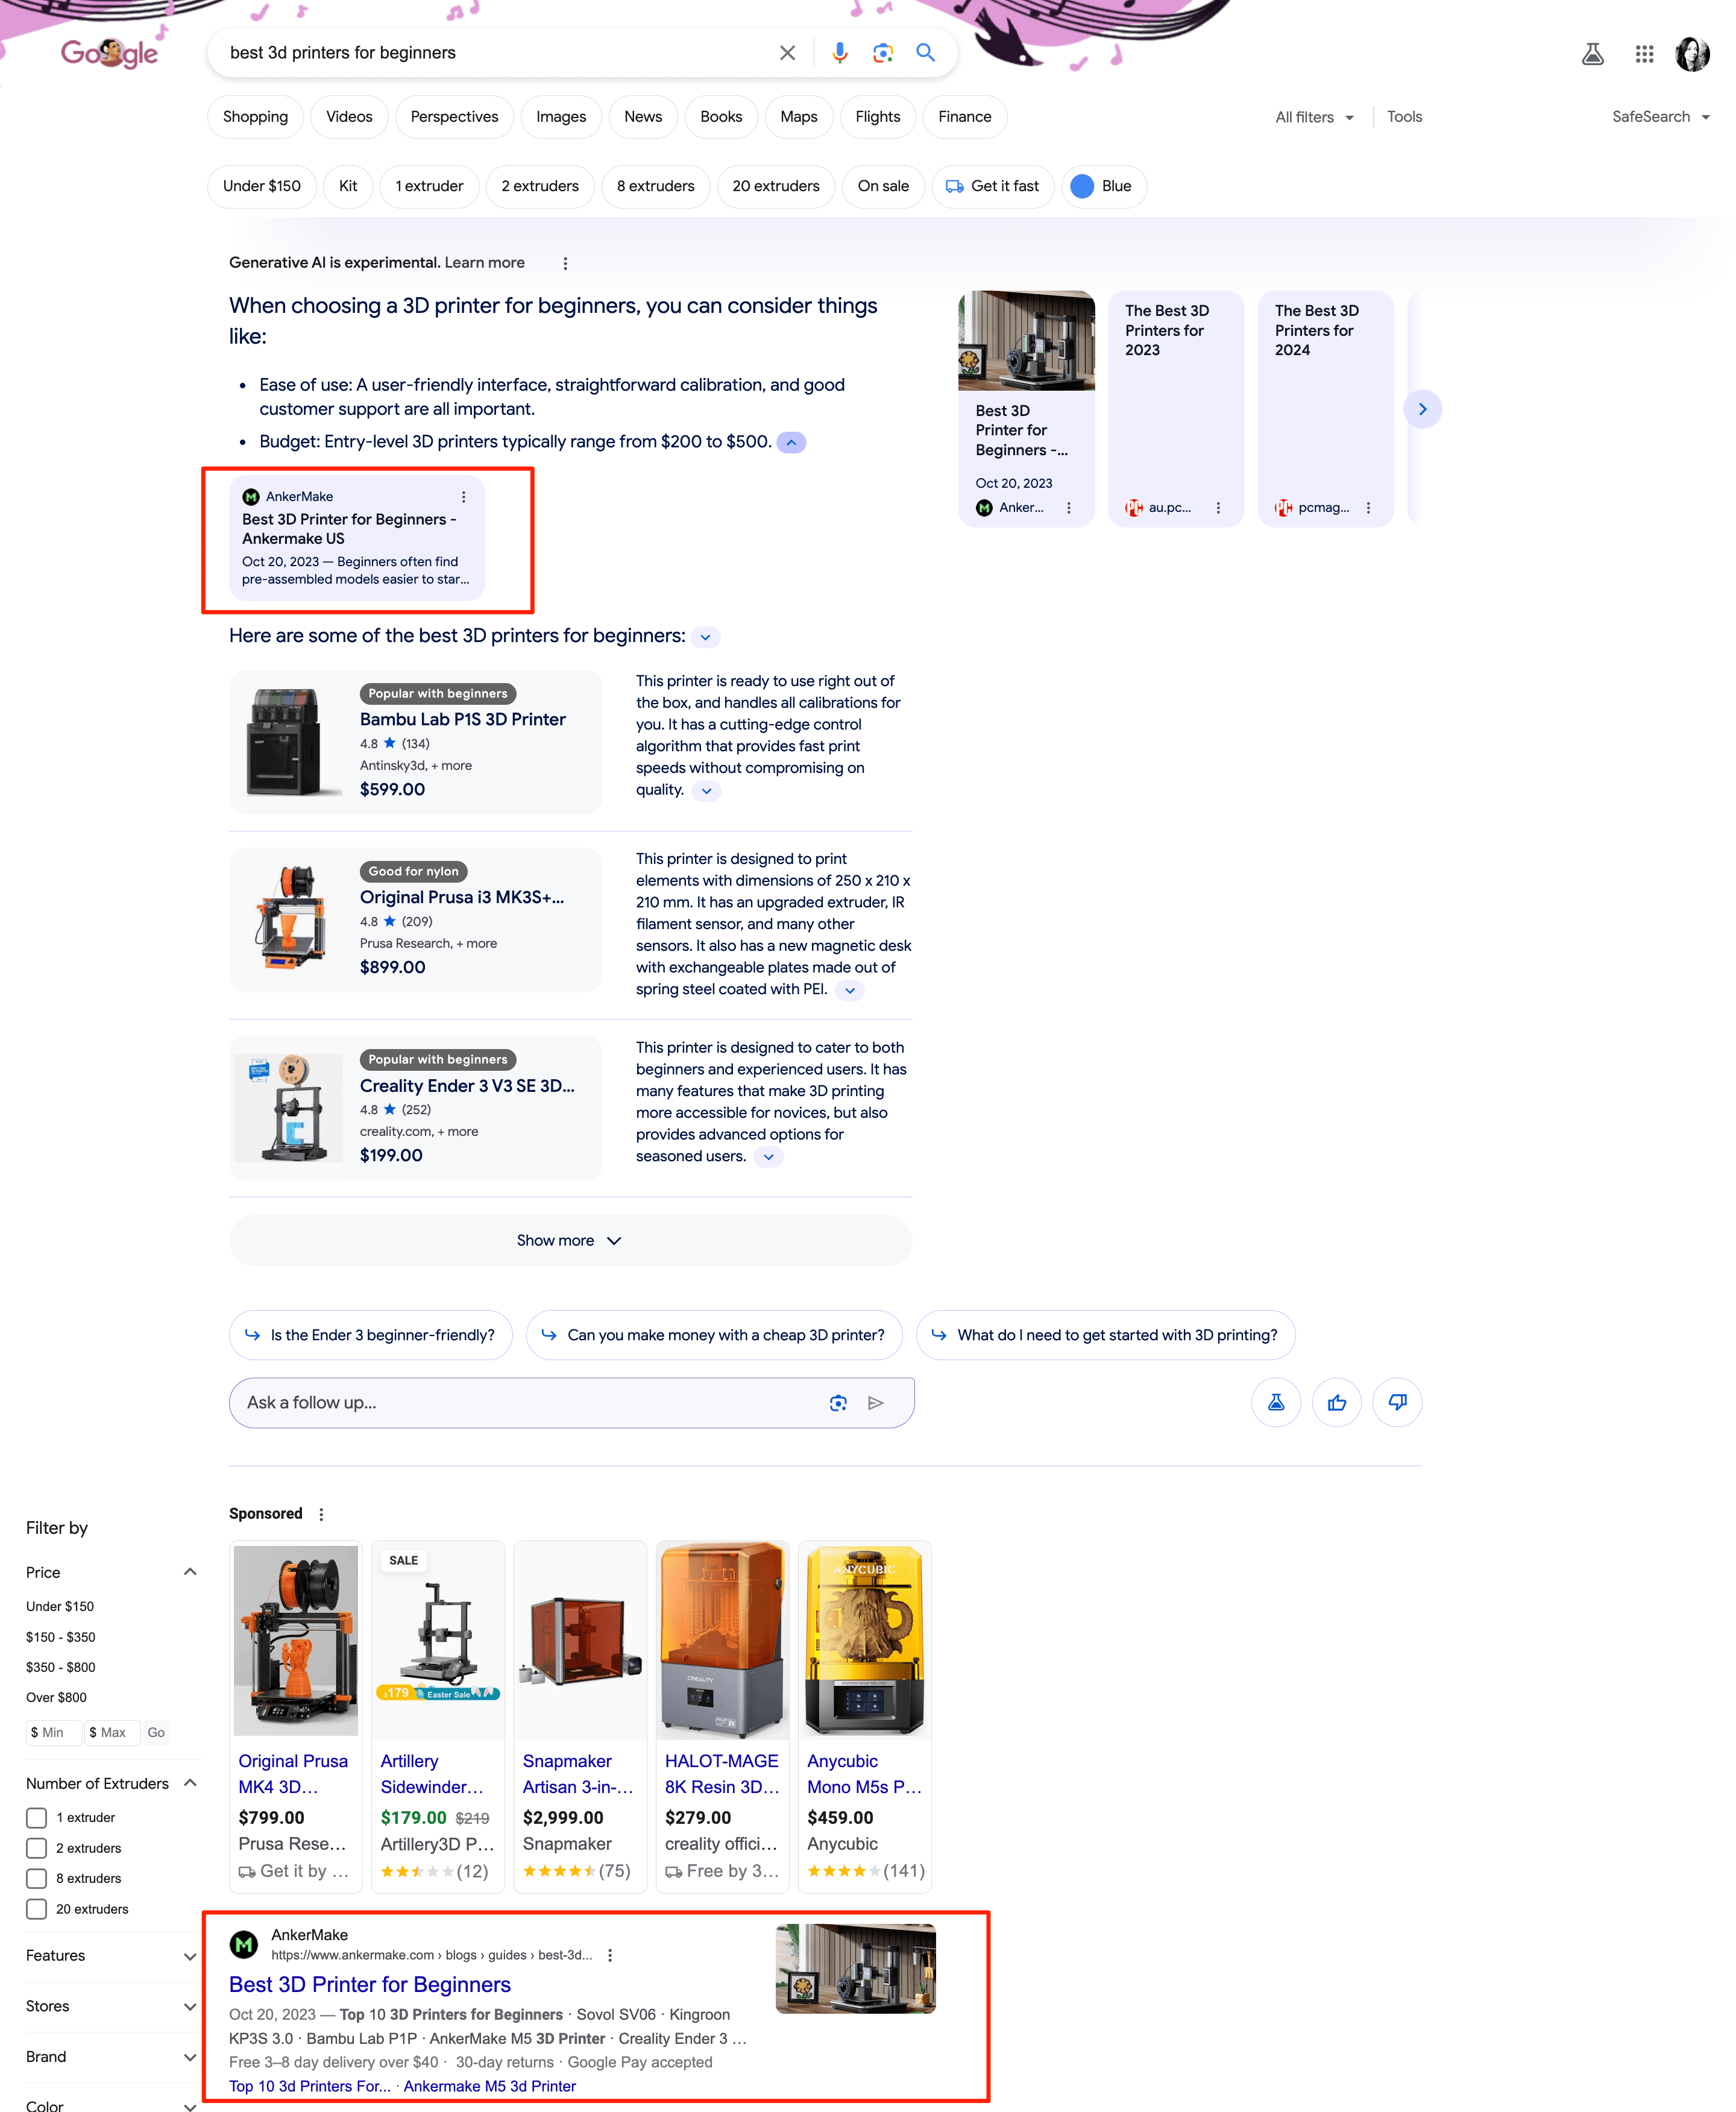Image resolution: width=1736 pixels, height=2112 pixels.
Task: Click the $ Min price field
Action: 53,1733
